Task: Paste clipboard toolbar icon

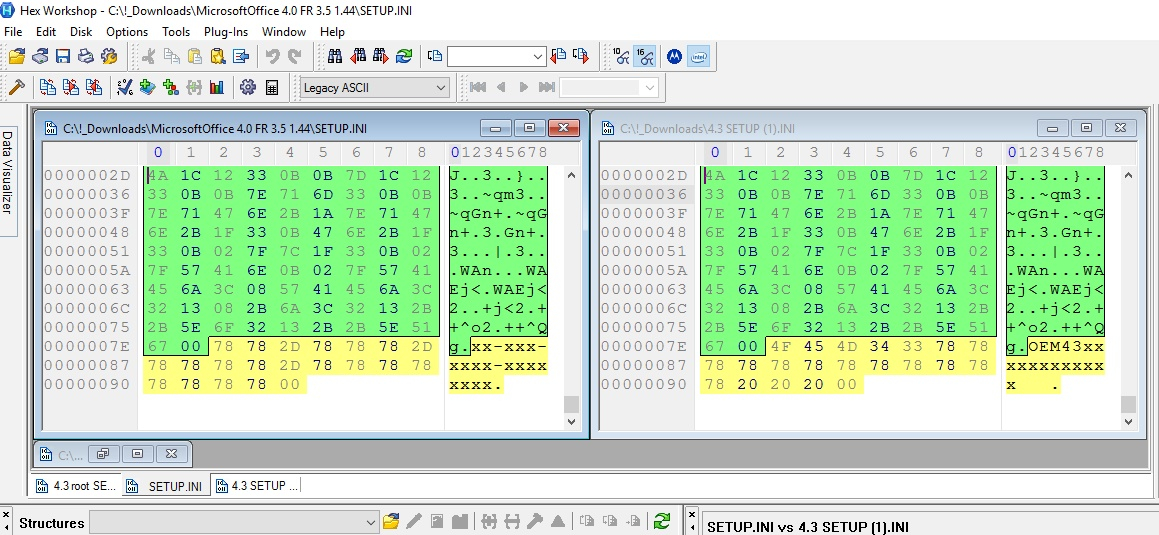Action: (x=194, y=56)
